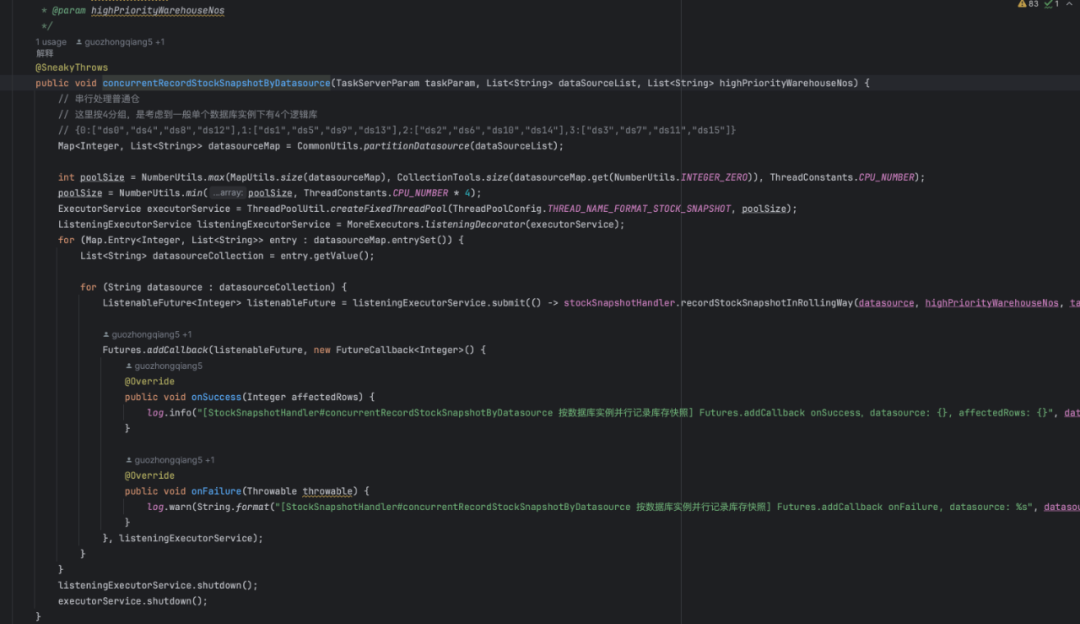Click the createFixedThreadPool method call
1080x624 pixels.
(386, 209)
